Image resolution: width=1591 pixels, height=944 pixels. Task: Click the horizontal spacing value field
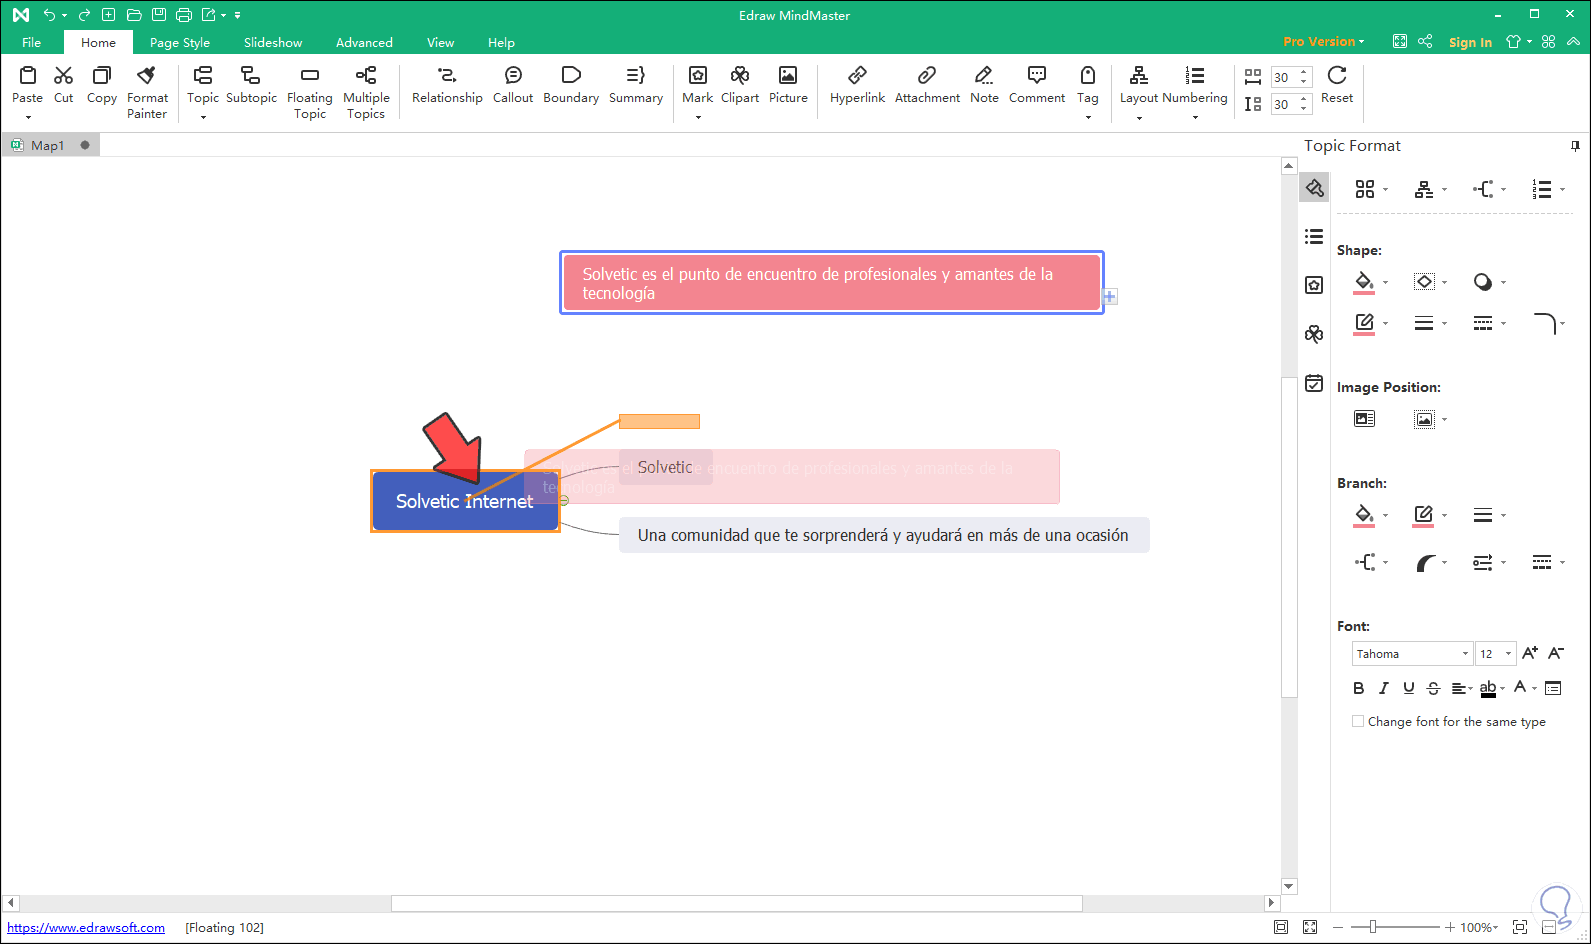point(1284,77)
